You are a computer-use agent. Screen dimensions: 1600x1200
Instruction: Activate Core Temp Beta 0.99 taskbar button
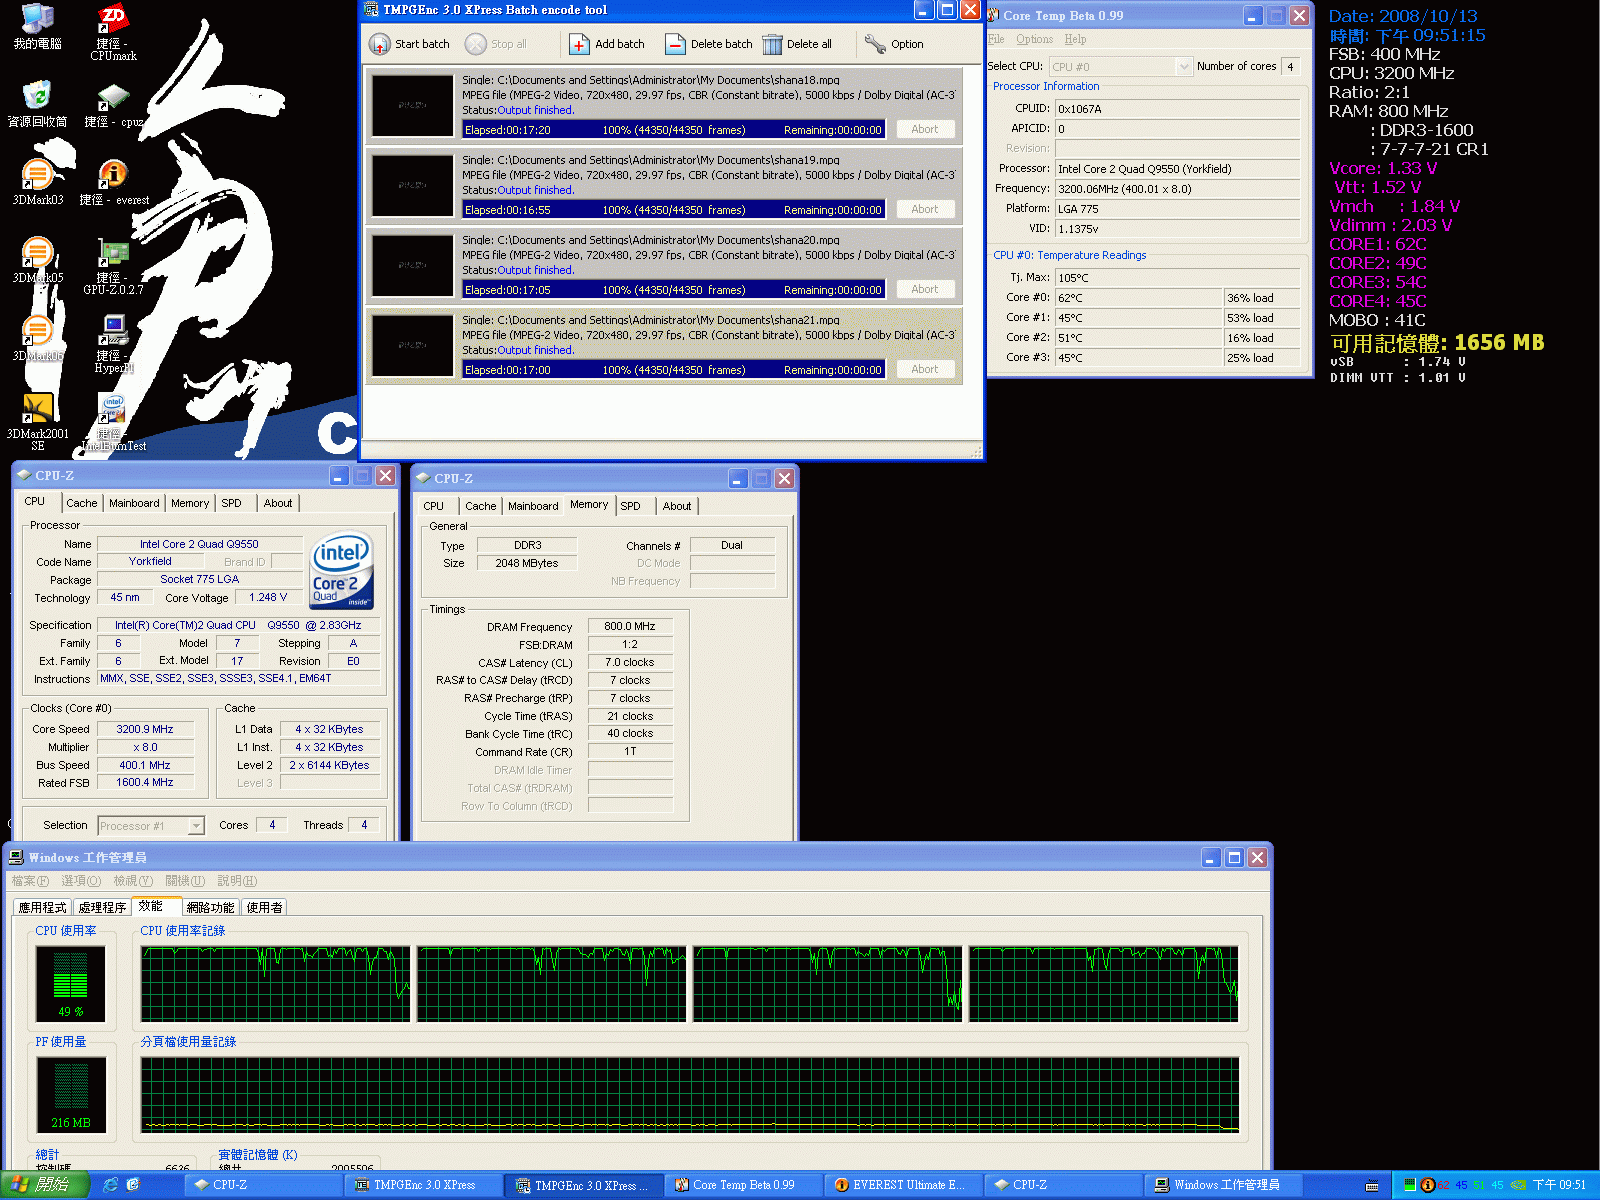tap(743, 1185)
